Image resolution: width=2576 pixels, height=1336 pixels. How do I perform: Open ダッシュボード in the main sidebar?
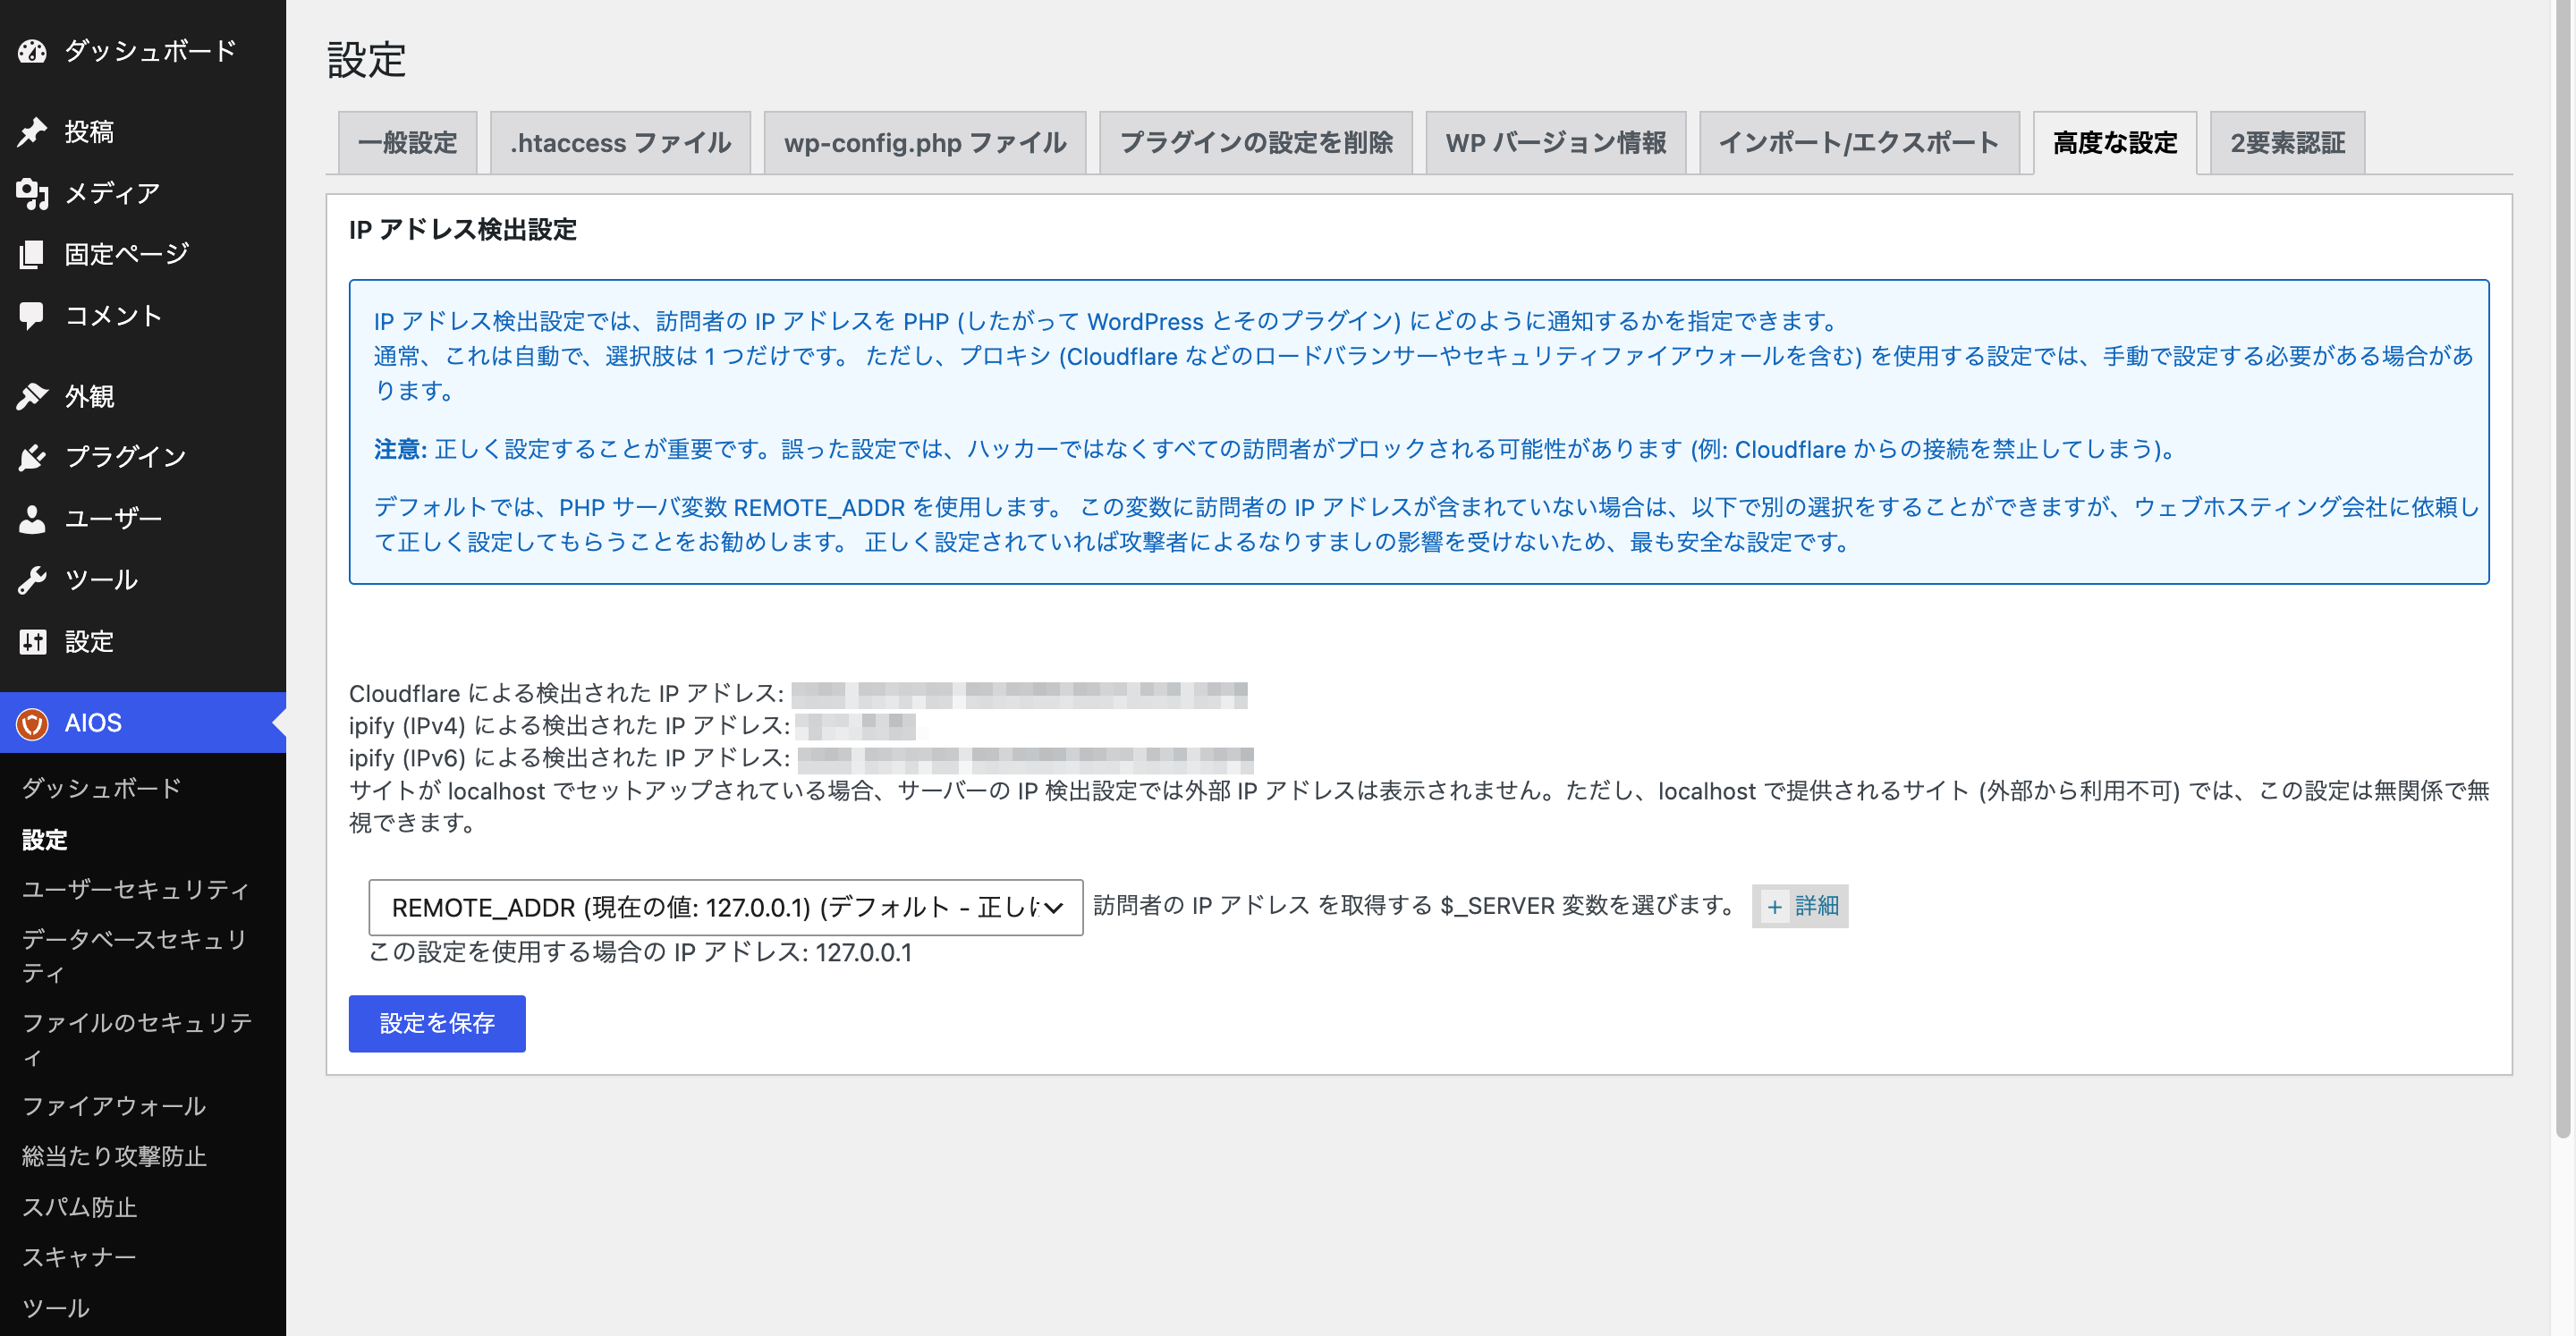click(x=143, y=51)
